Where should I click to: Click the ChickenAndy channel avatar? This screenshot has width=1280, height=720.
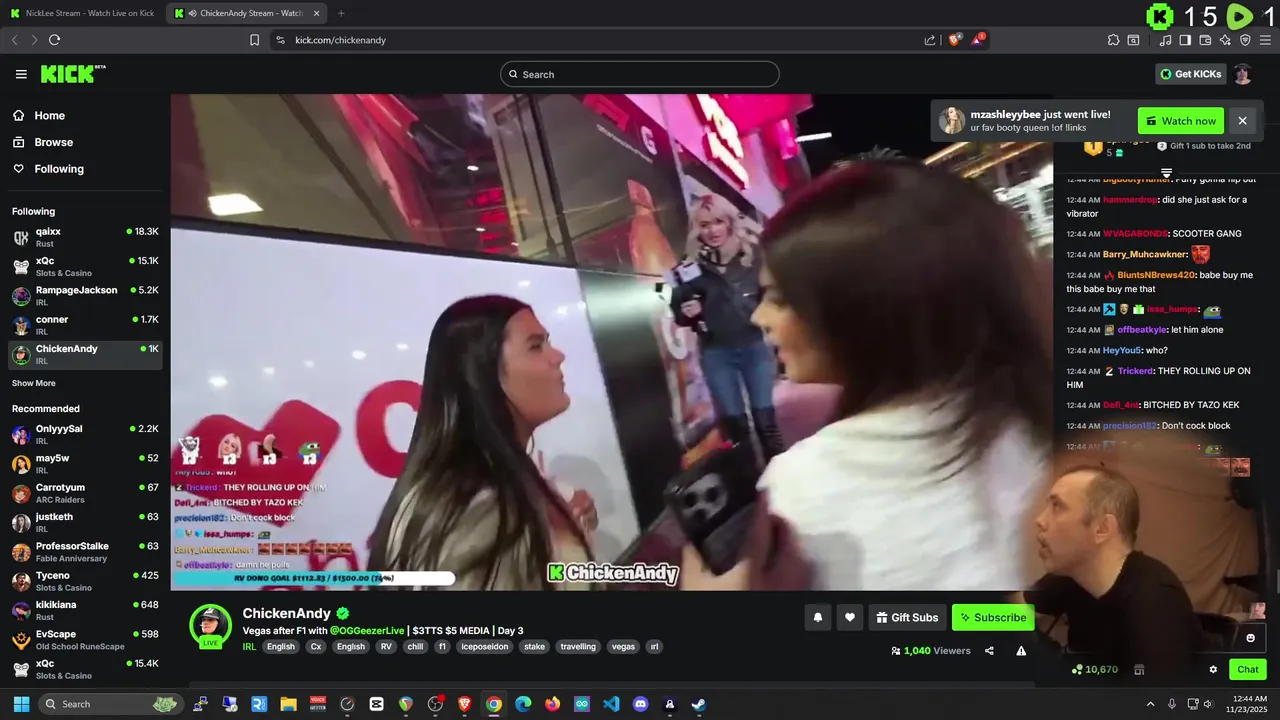(211, 626)
